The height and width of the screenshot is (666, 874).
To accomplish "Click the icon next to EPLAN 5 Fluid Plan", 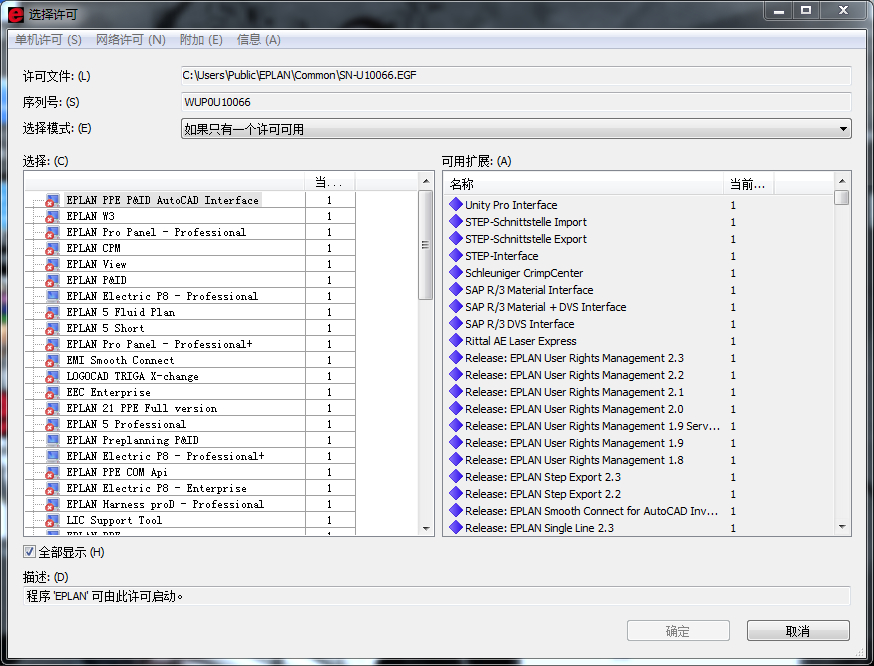I will [52, 313].
